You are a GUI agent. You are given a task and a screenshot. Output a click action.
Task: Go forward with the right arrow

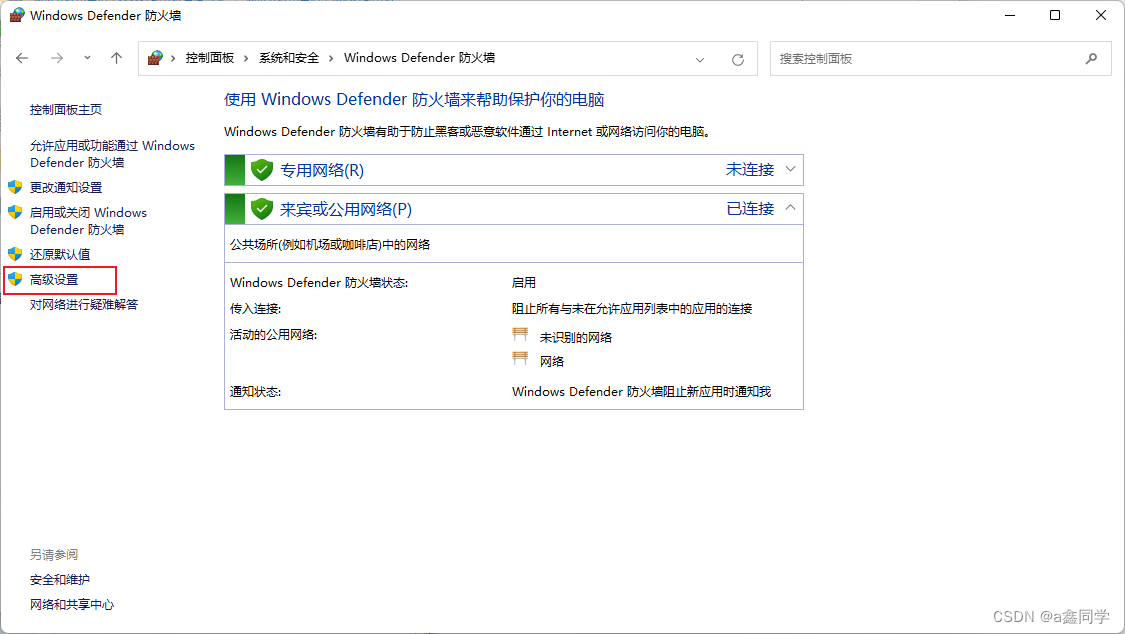[57, 58]
